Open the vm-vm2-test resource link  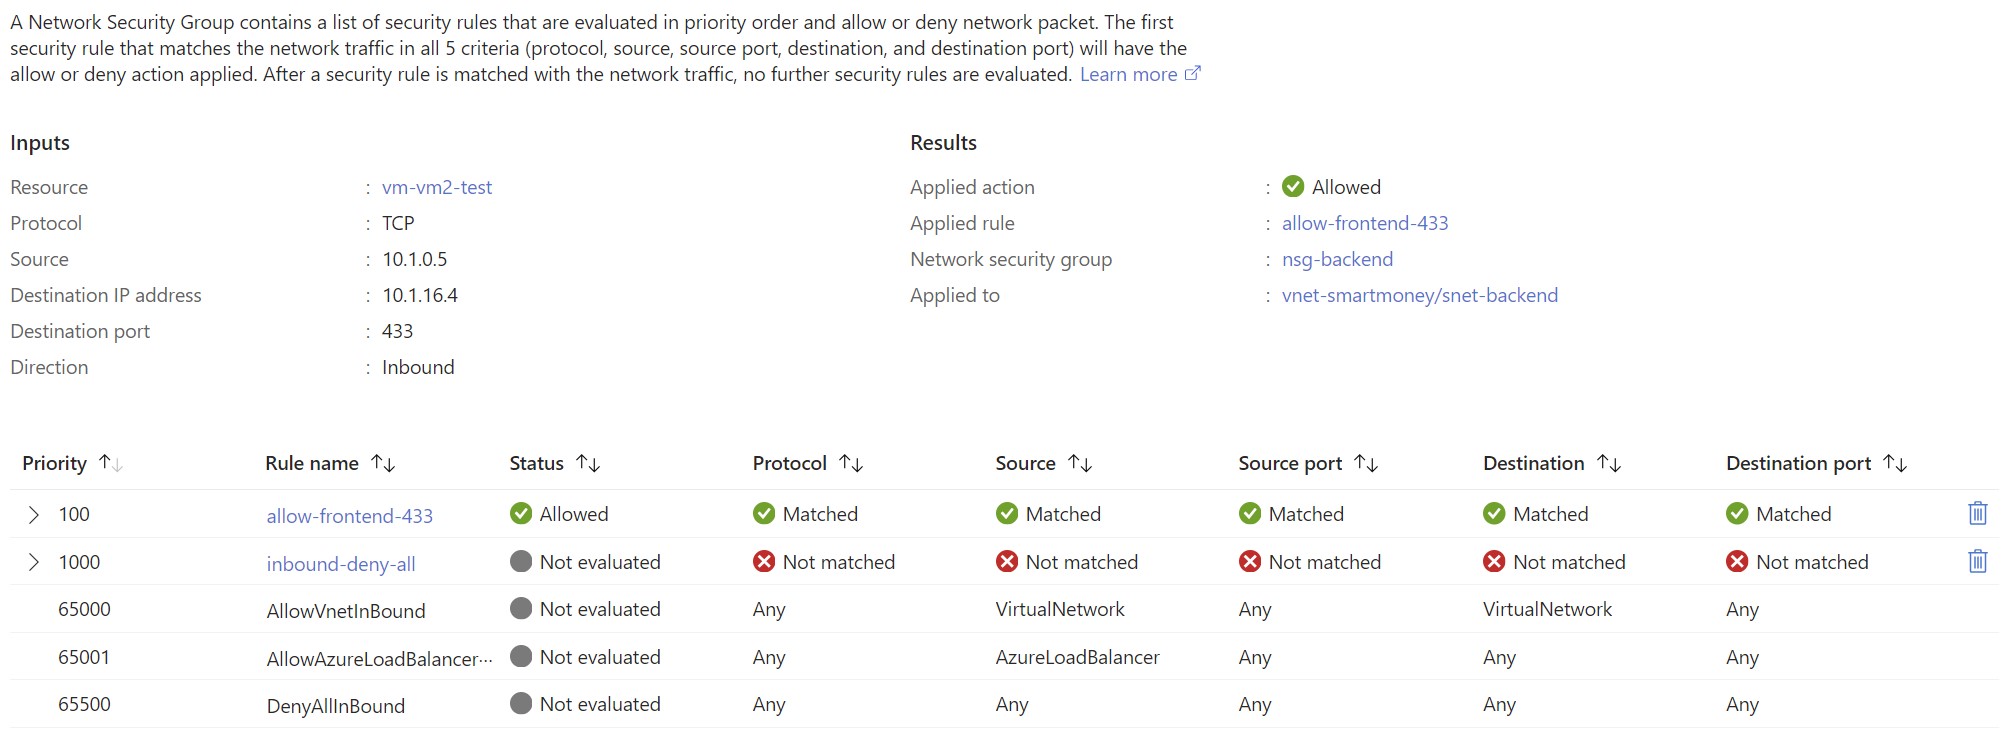437,187
